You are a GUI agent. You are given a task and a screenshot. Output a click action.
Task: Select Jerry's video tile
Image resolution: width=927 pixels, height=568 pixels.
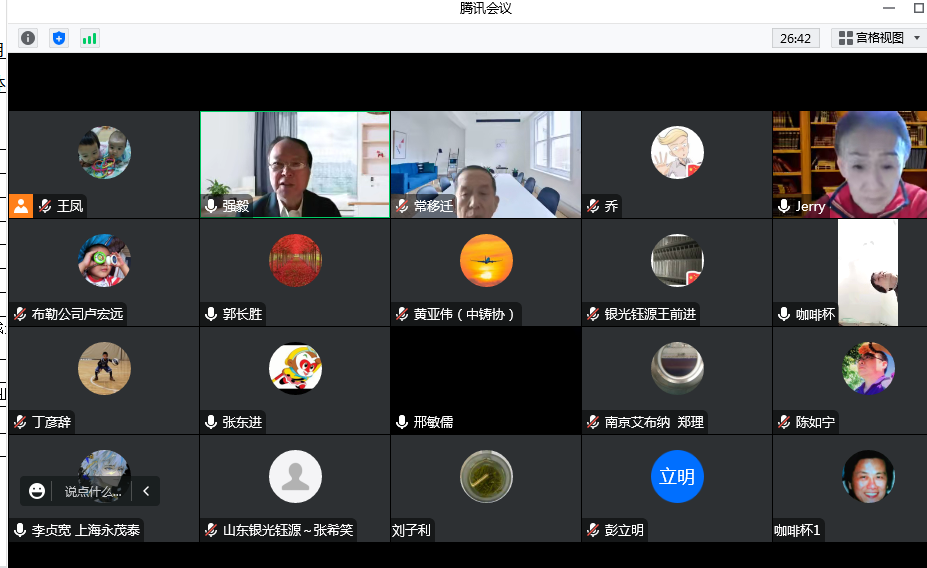click(x=850, y=164)
